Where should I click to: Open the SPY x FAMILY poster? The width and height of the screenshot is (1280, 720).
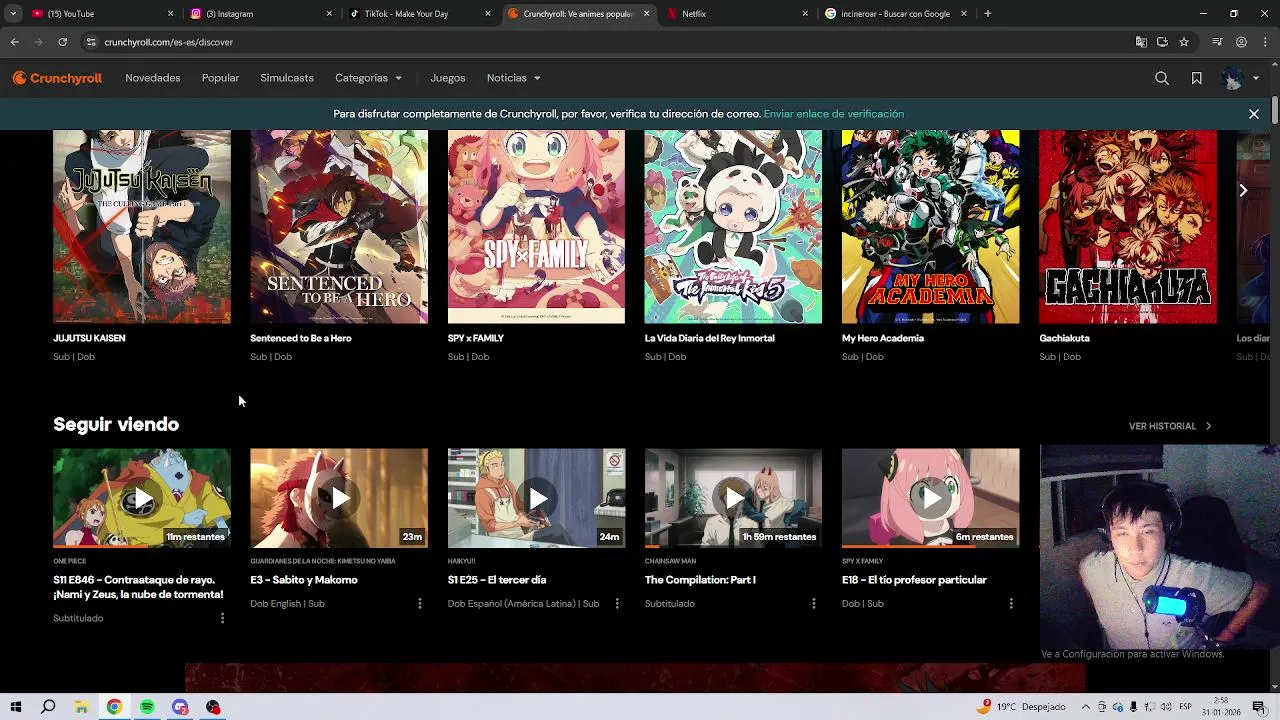536,226
